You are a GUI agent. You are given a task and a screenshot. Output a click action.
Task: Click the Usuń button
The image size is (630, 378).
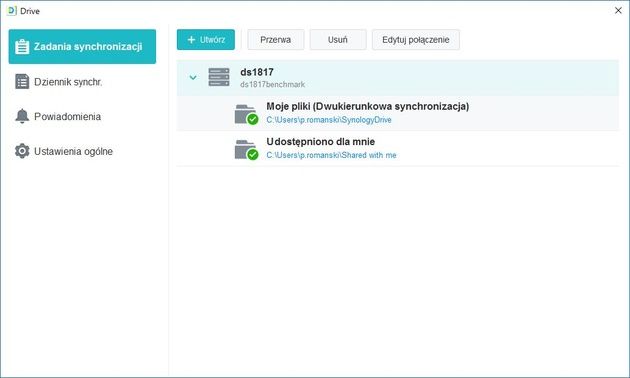coord(338,39)
